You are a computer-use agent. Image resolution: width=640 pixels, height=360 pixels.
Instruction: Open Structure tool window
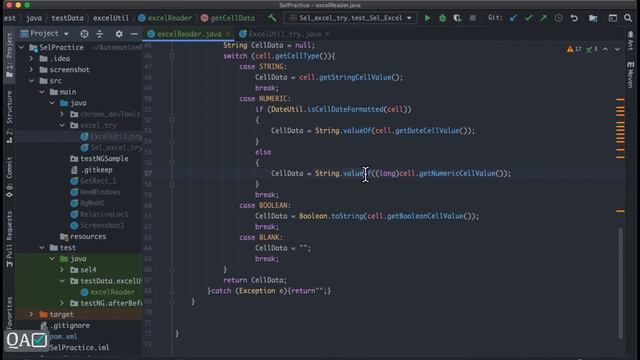9,117
